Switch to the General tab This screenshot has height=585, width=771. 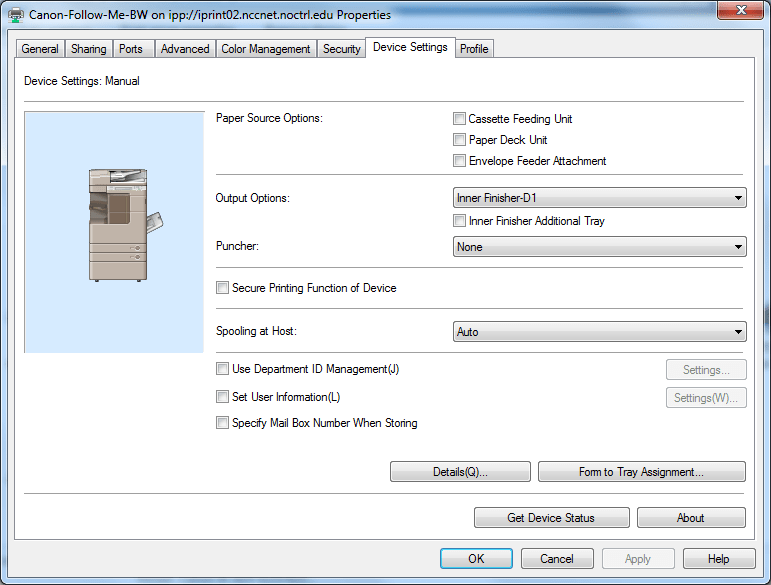click(x=40, y=49)
